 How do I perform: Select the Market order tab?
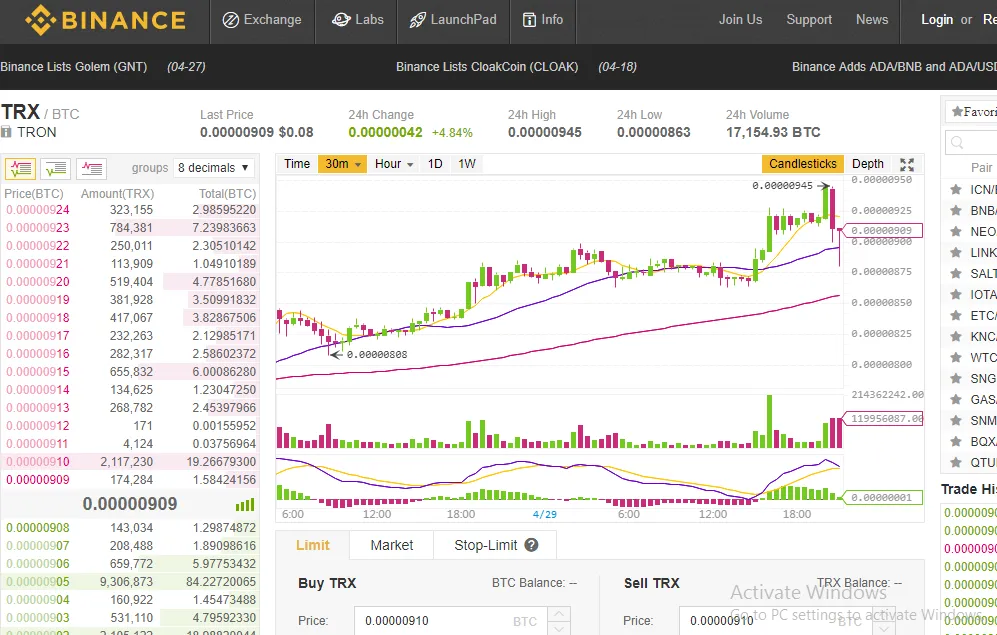tap(392, 545)
